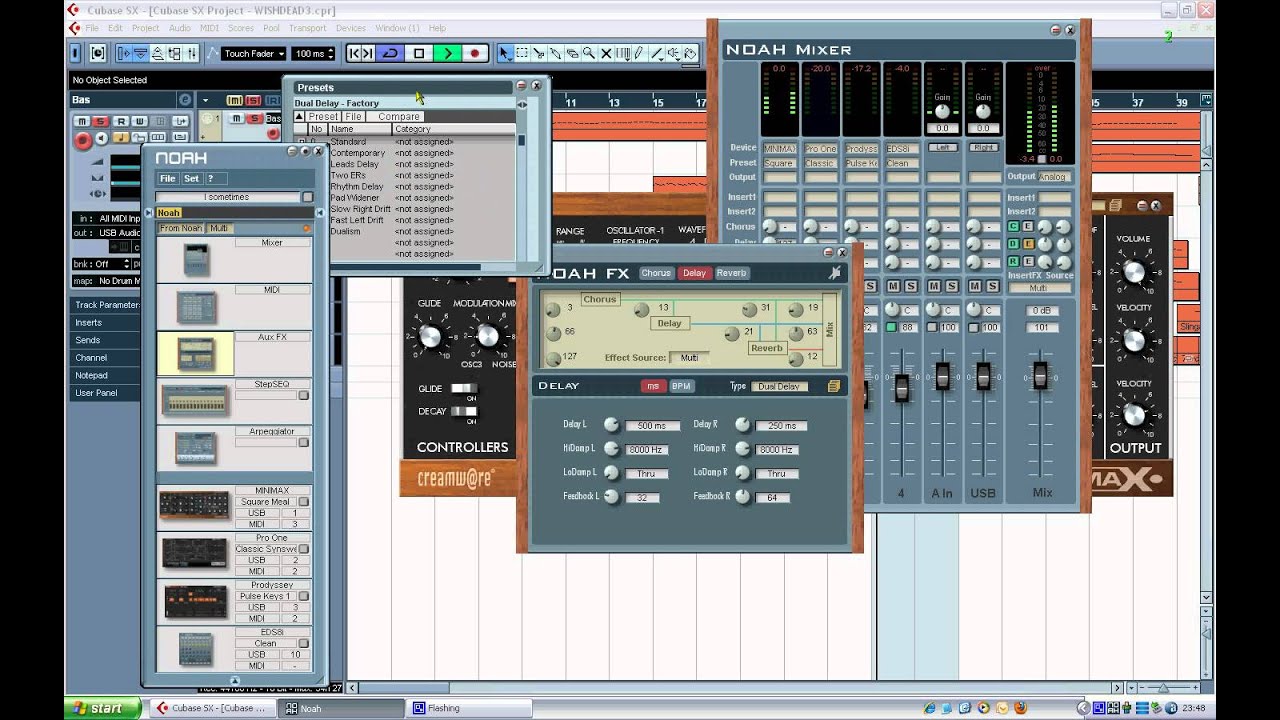Select the Line tool
Screen dimensions: 1280x720
coord(656,53)
